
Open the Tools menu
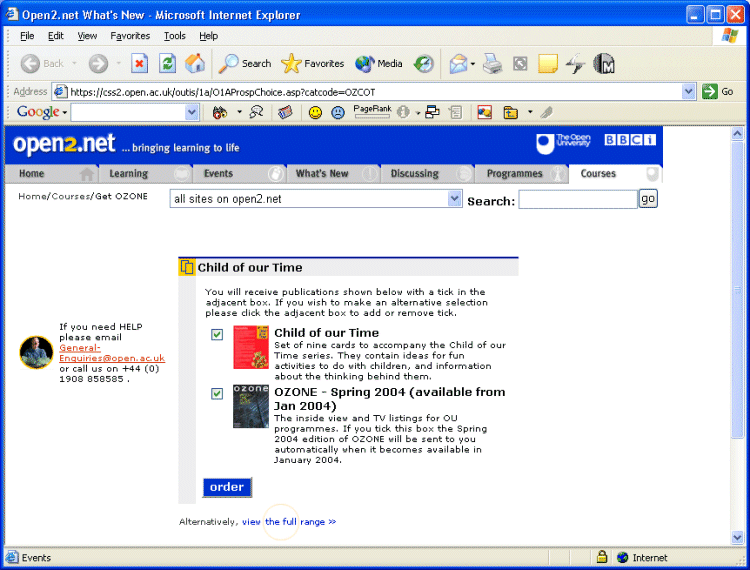175,36
